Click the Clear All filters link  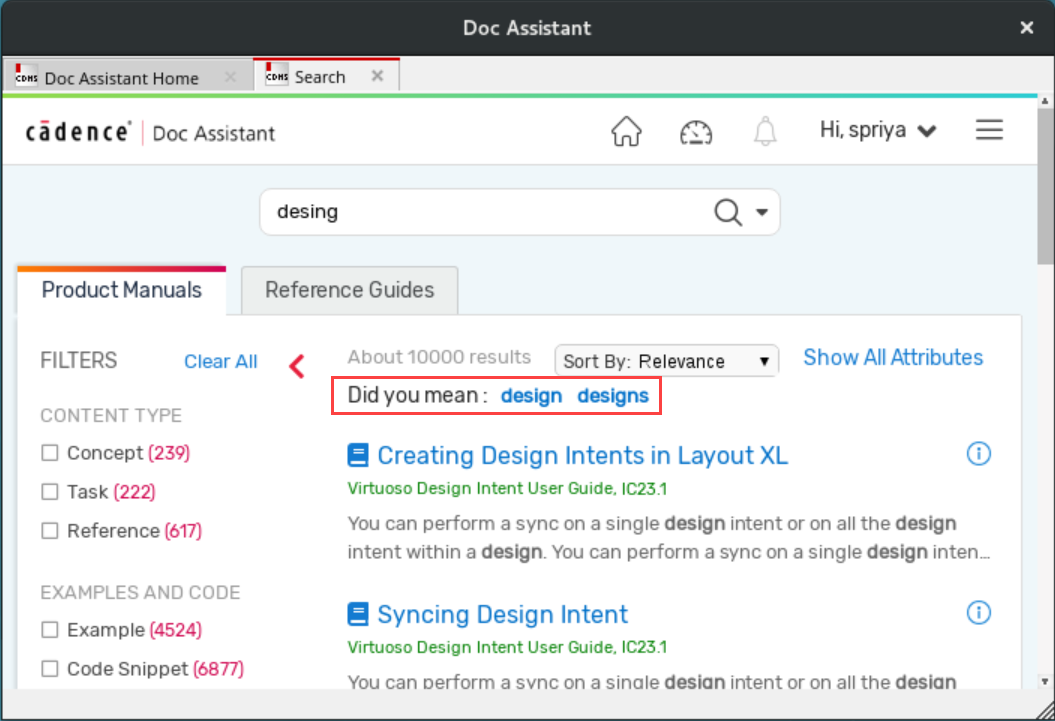pyautogui.click(x=220, y=362)
